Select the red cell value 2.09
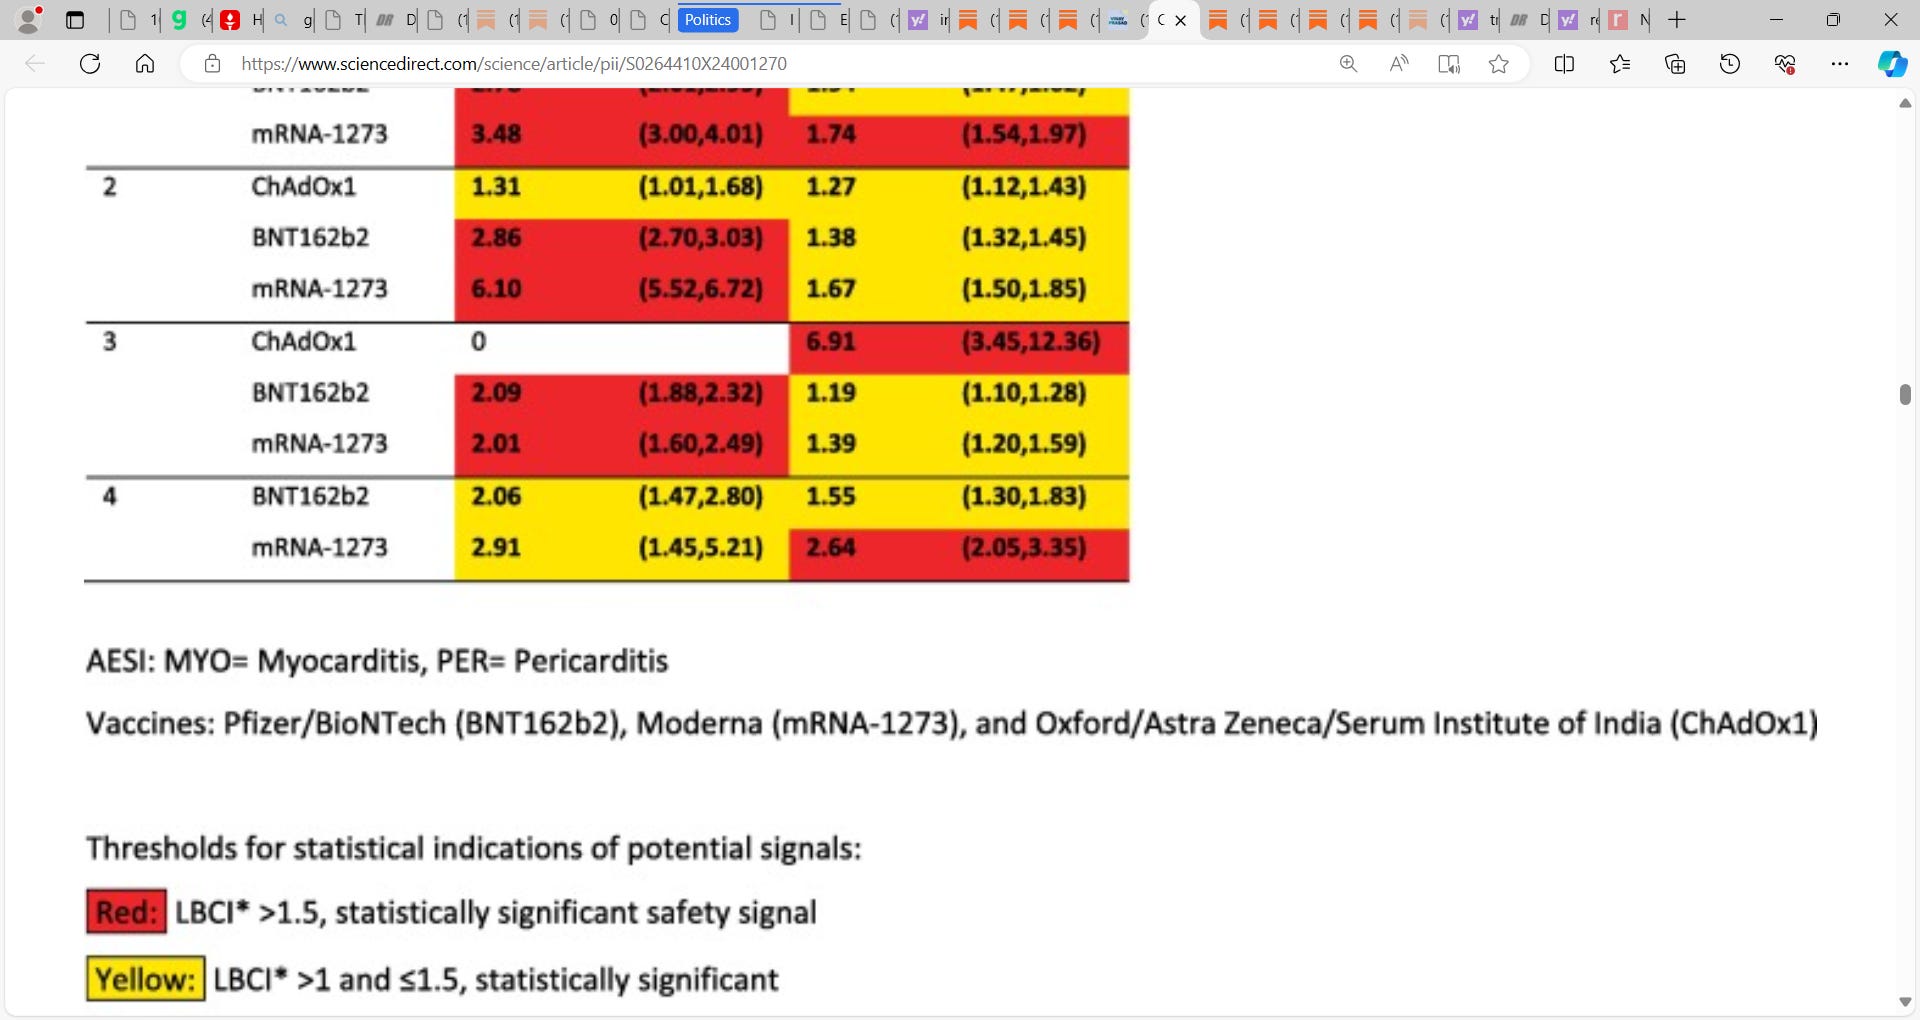 [x=496, y=393]
